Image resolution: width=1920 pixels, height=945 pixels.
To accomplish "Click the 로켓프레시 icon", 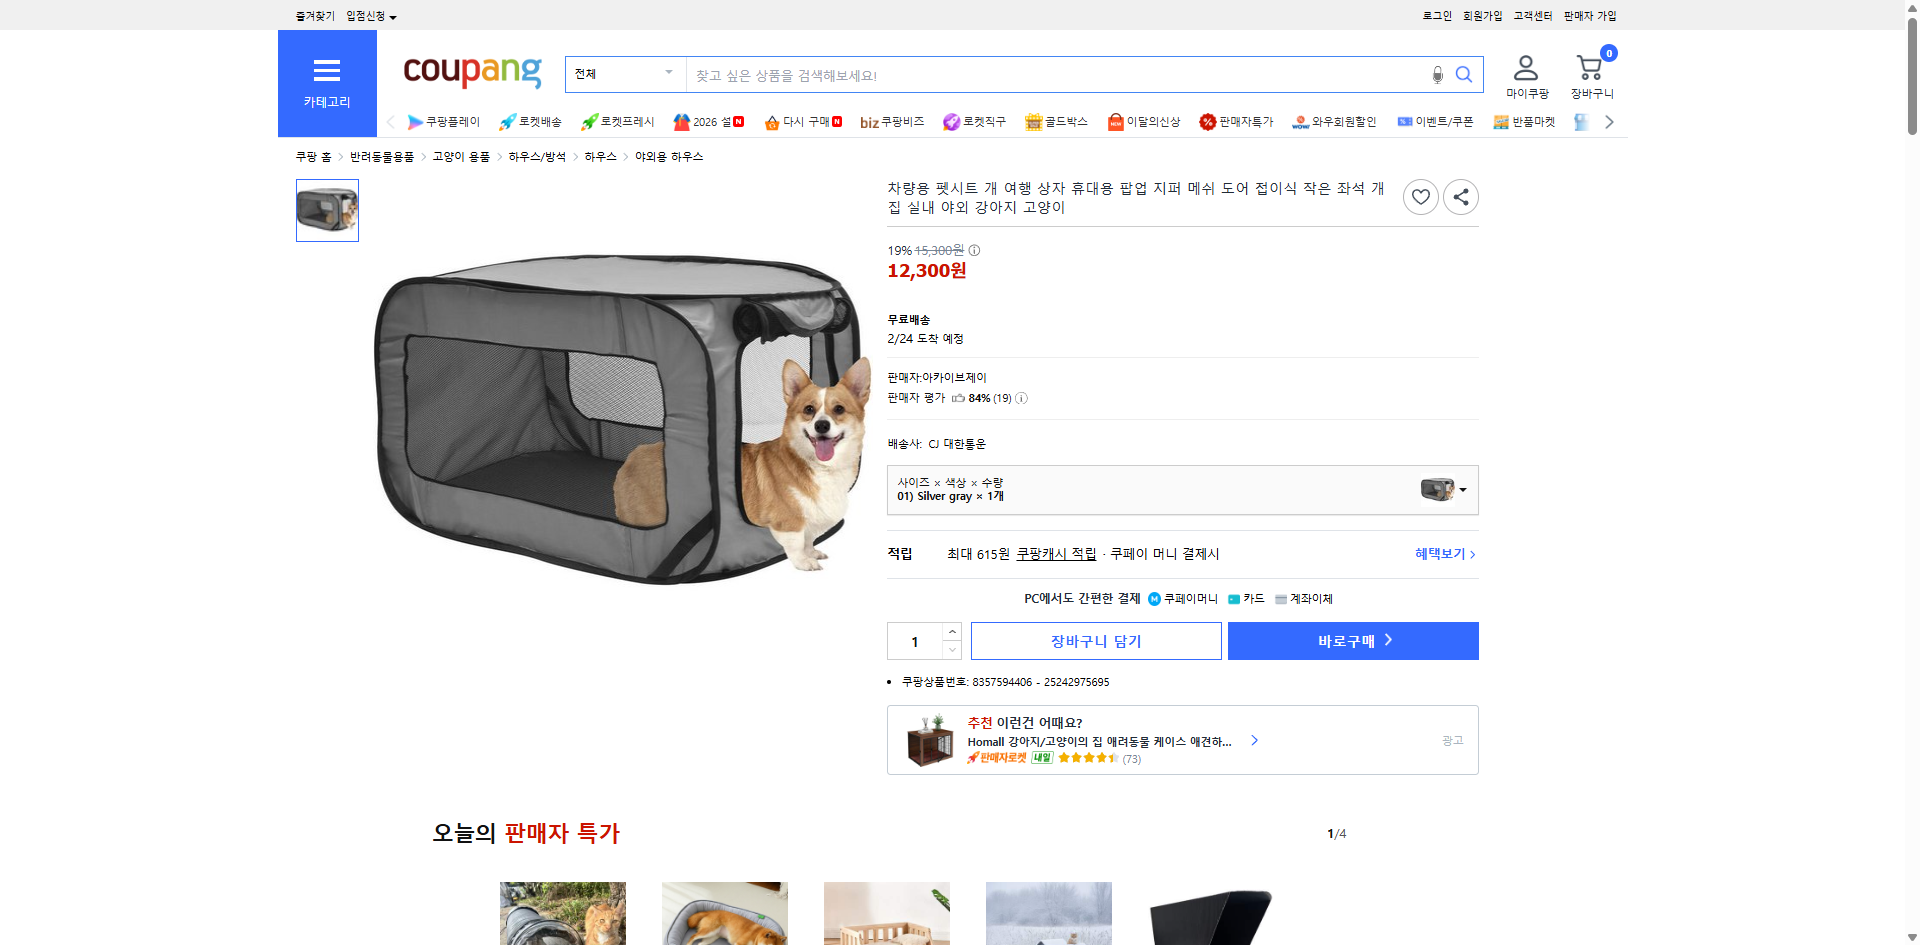I will pos(614,121).
